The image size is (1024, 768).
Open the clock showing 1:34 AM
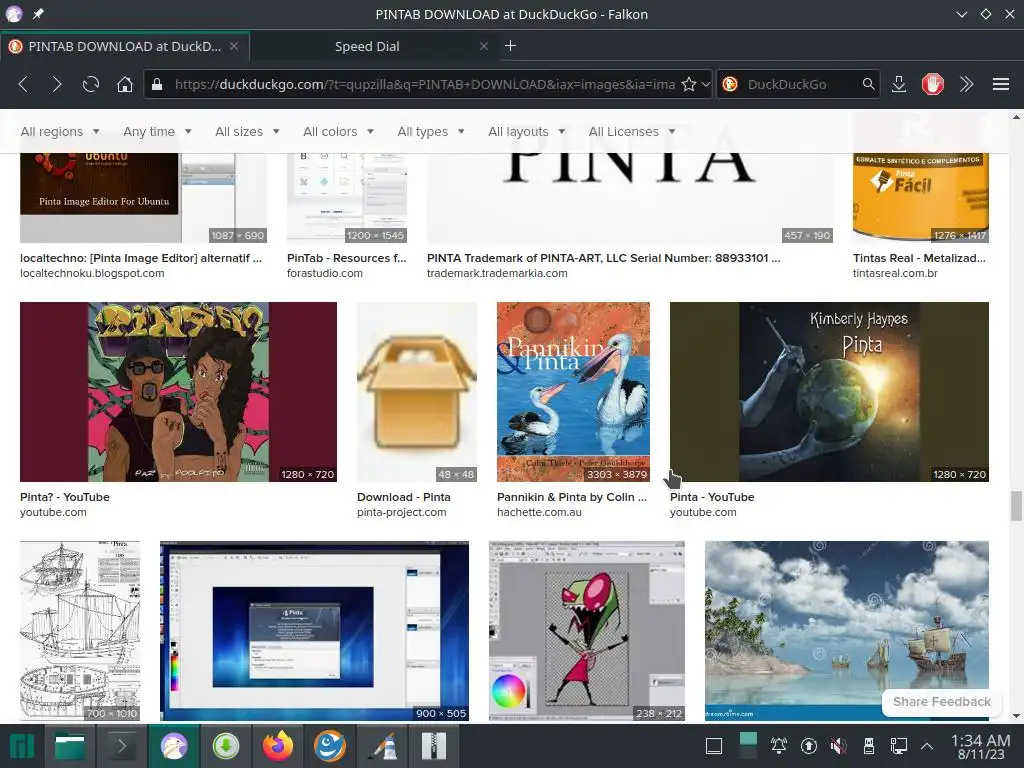pos(980,746)
